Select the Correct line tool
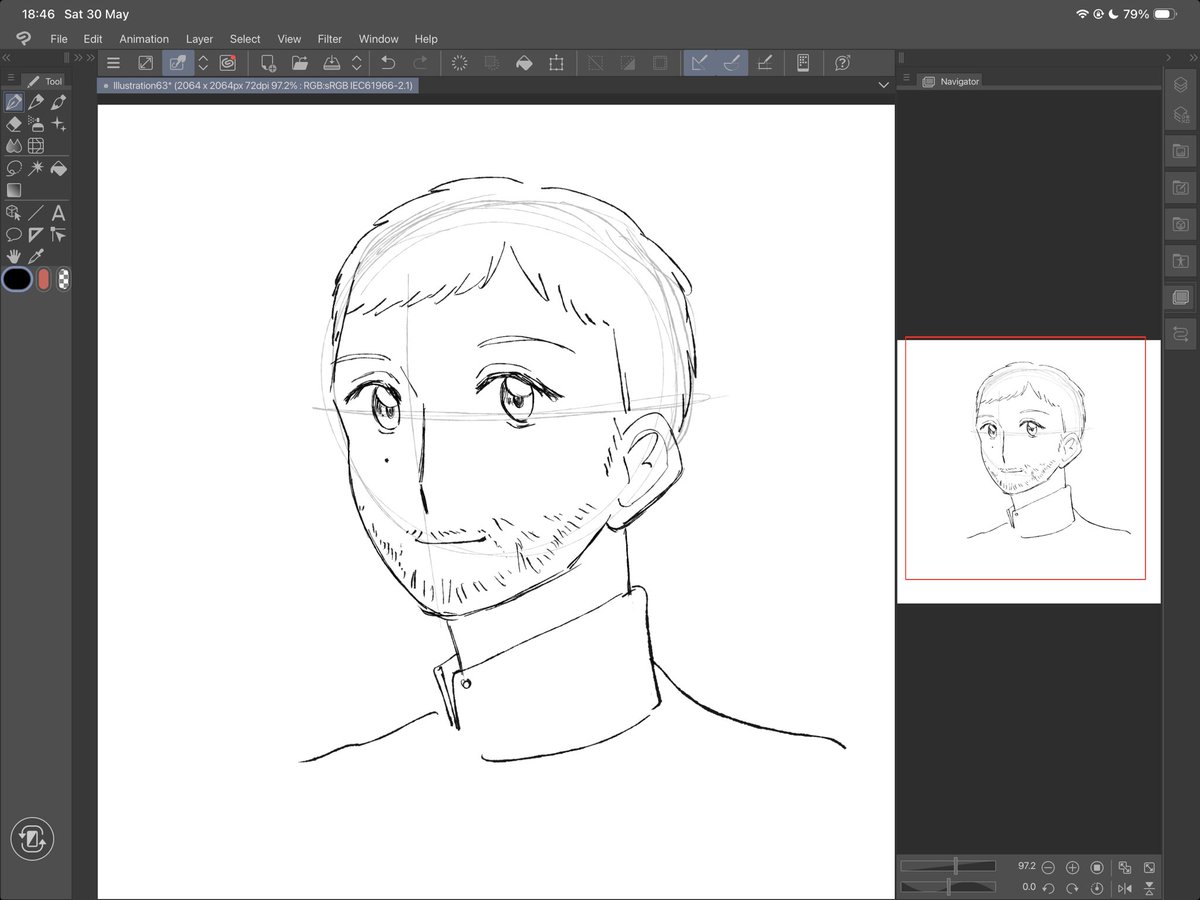The height and width of the screenshot is (900, 1200). (x=58, y=234)
